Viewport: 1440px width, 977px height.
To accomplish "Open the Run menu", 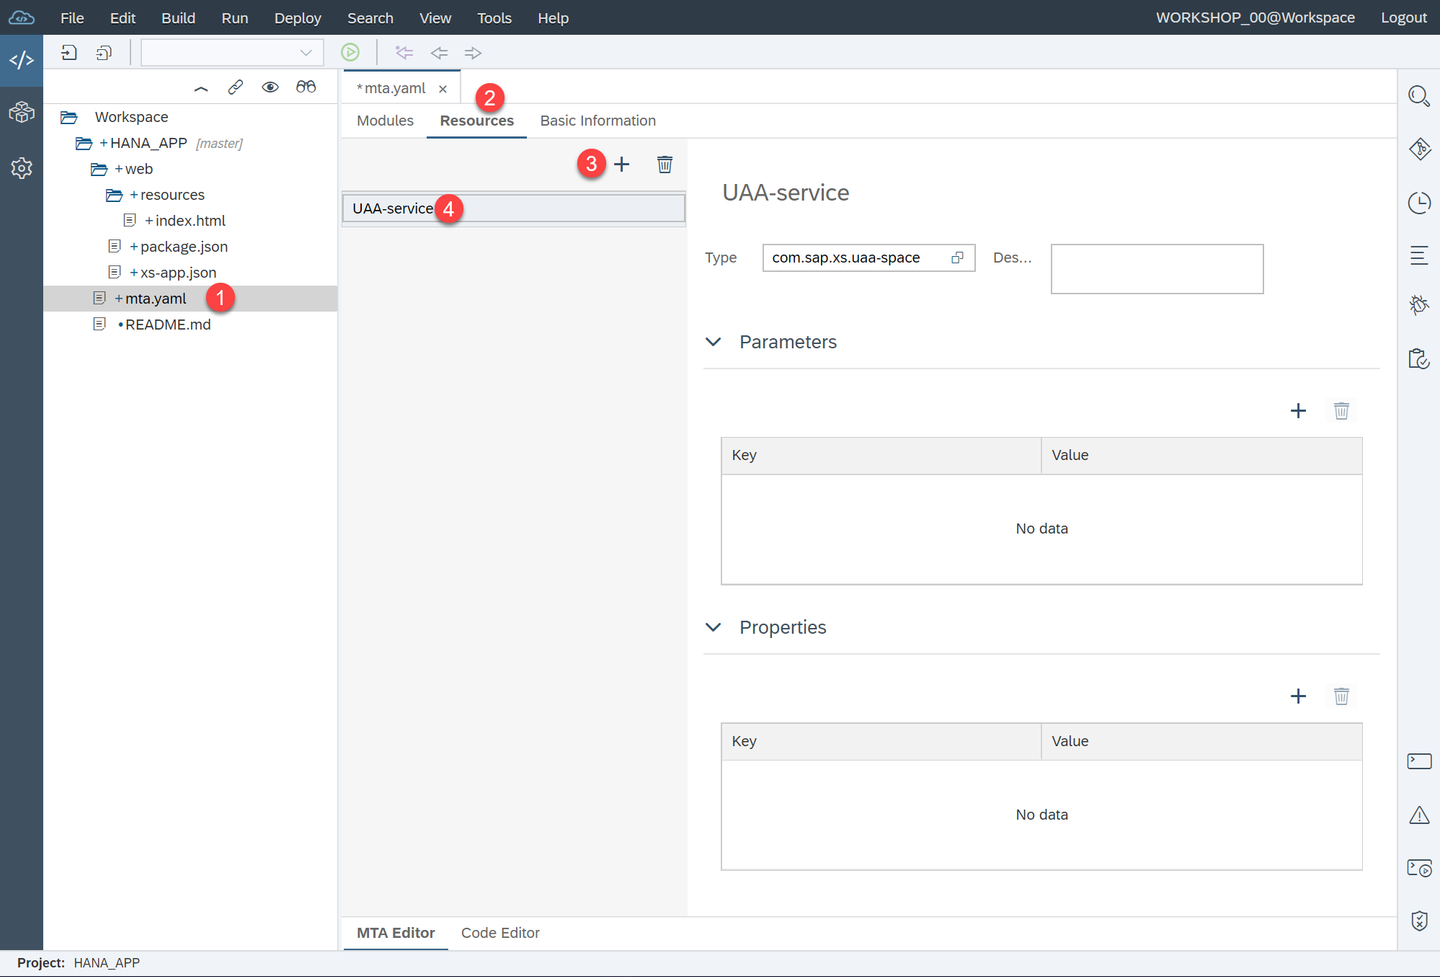I will click(x=235, y=18).
